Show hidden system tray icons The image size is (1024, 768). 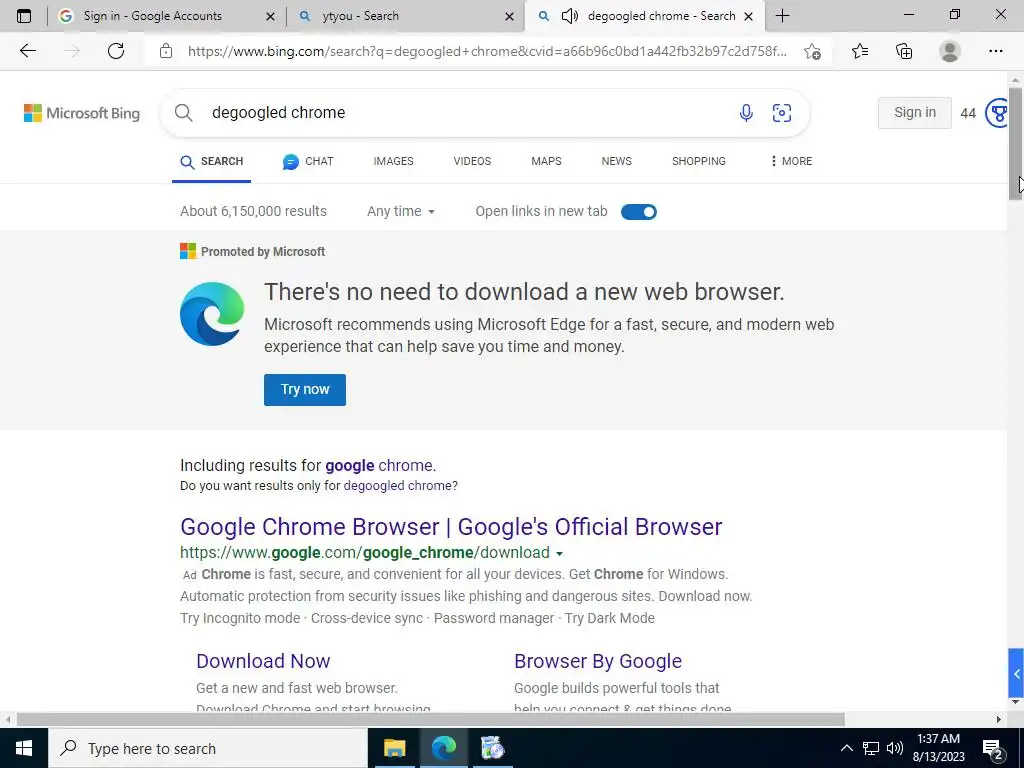846,748
